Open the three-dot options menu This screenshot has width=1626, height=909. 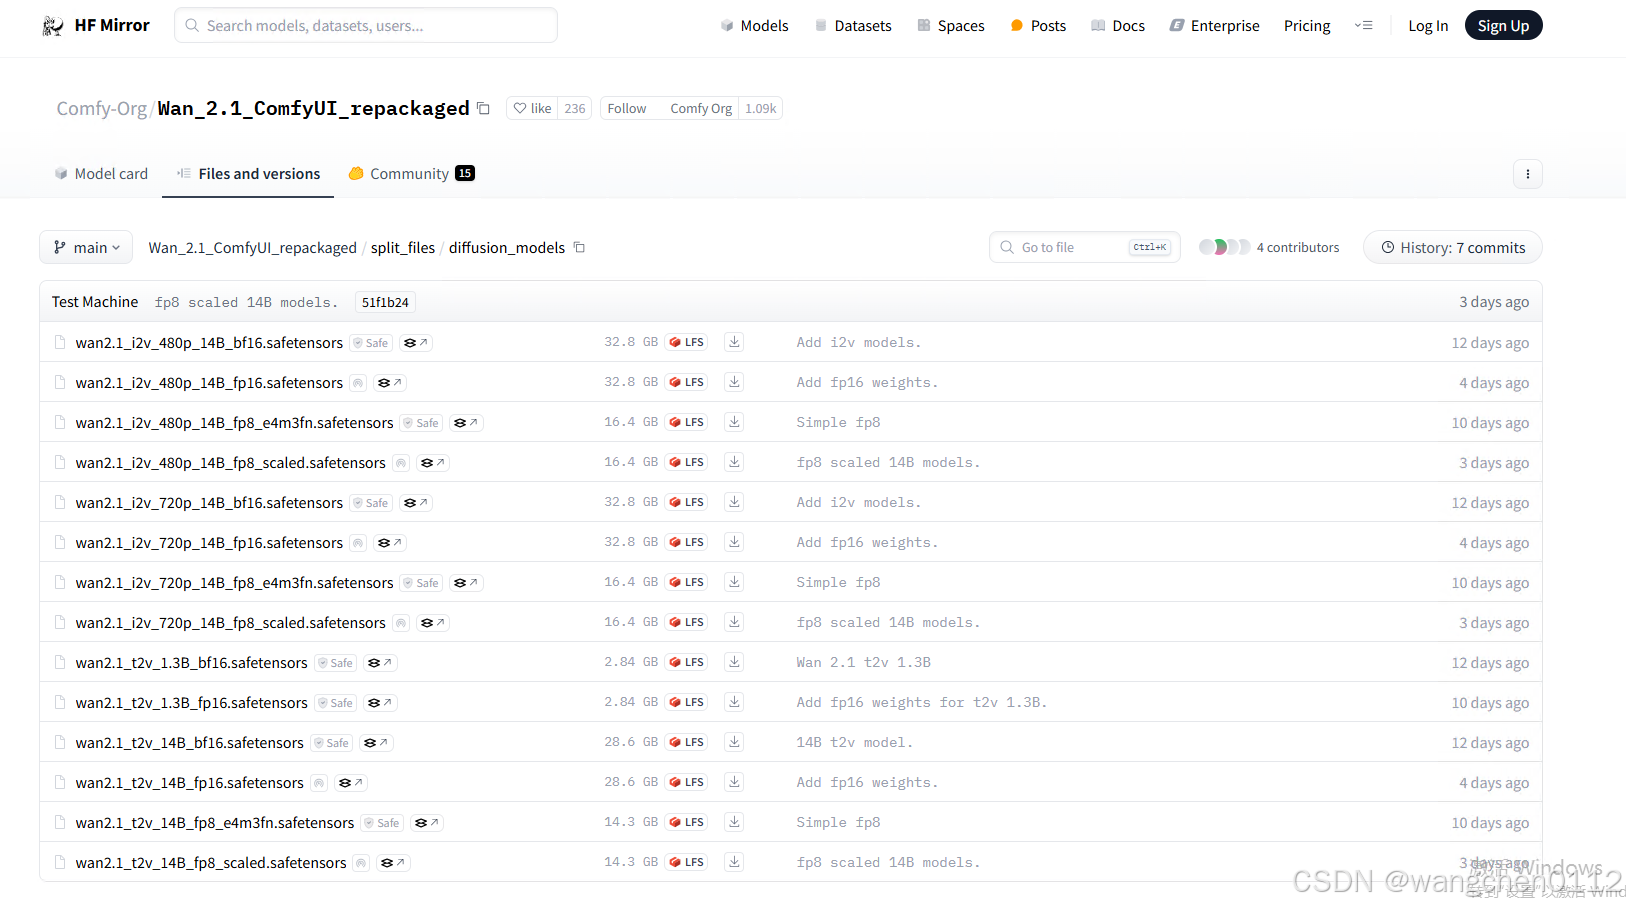click(1527, 174)
